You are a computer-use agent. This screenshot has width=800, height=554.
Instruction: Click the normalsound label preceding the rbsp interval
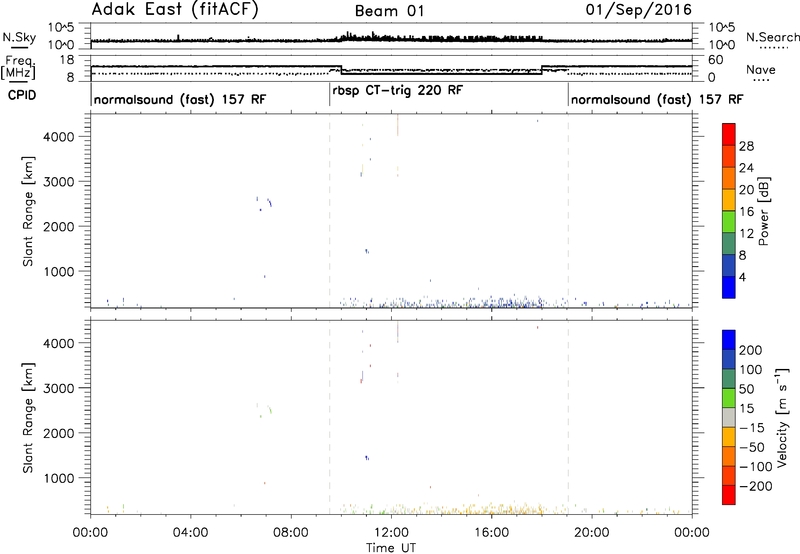[x=180, y=99]
